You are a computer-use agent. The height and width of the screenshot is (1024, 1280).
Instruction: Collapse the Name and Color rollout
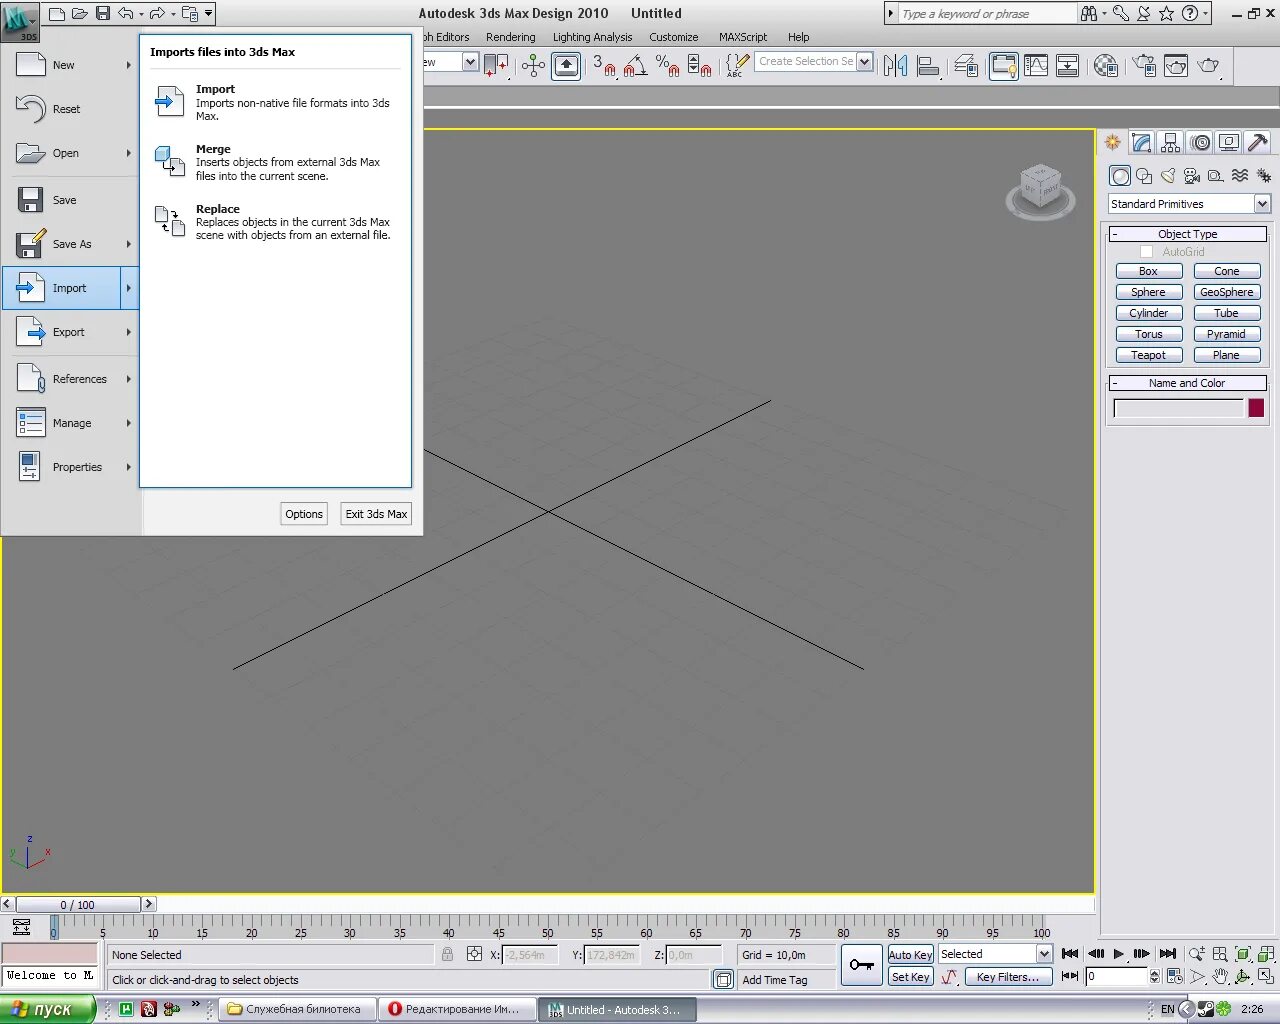tap(1188, 383)
